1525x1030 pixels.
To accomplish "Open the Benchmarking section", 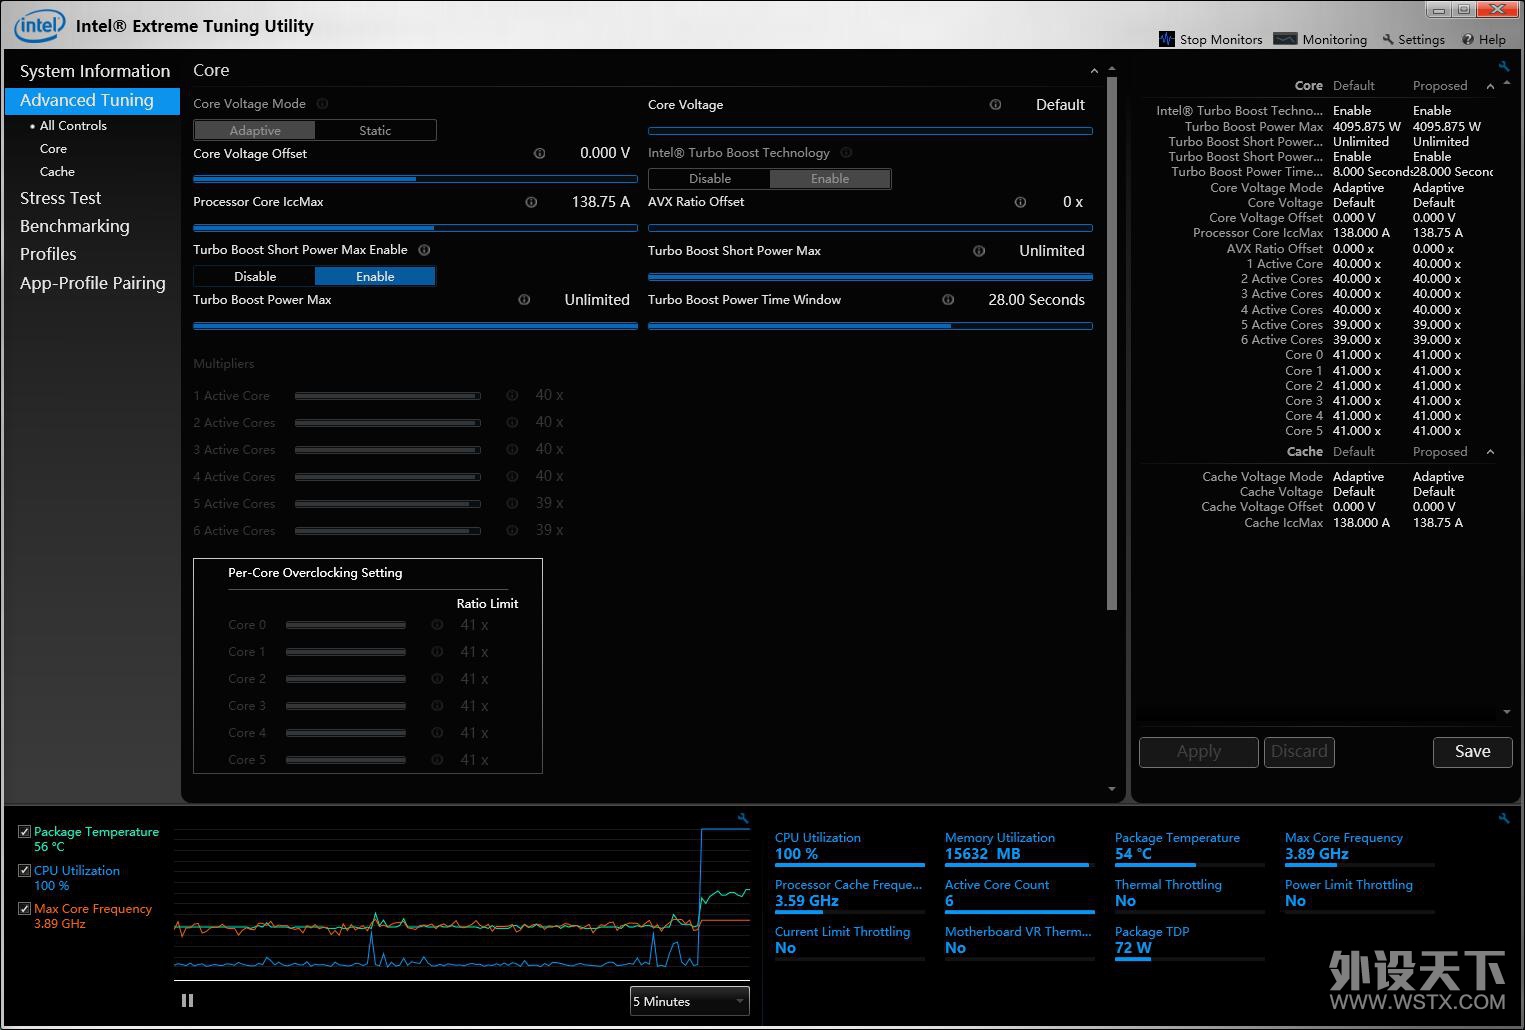I will [75, 226].
